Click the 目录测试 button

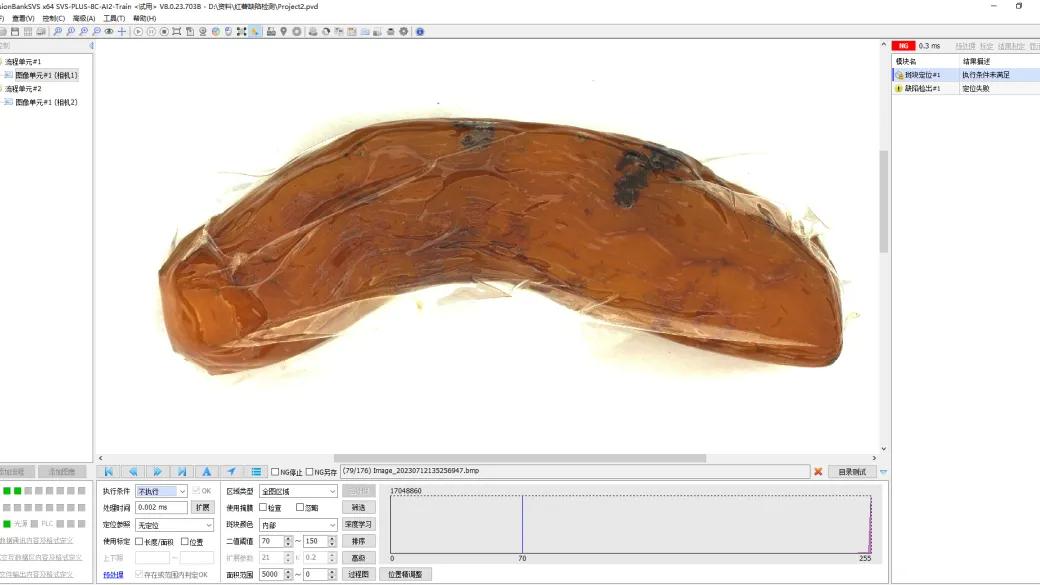pyautogui.click(x=852, y=472)
